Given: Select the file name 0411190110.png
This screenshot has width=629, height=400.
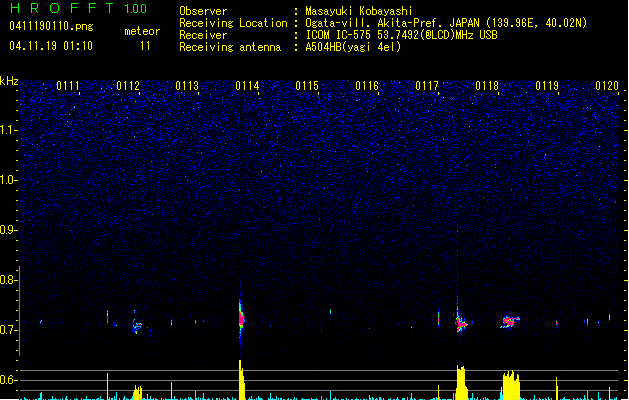Looking at the screenshot, I should pyautogui.click(x=51, y=26).
